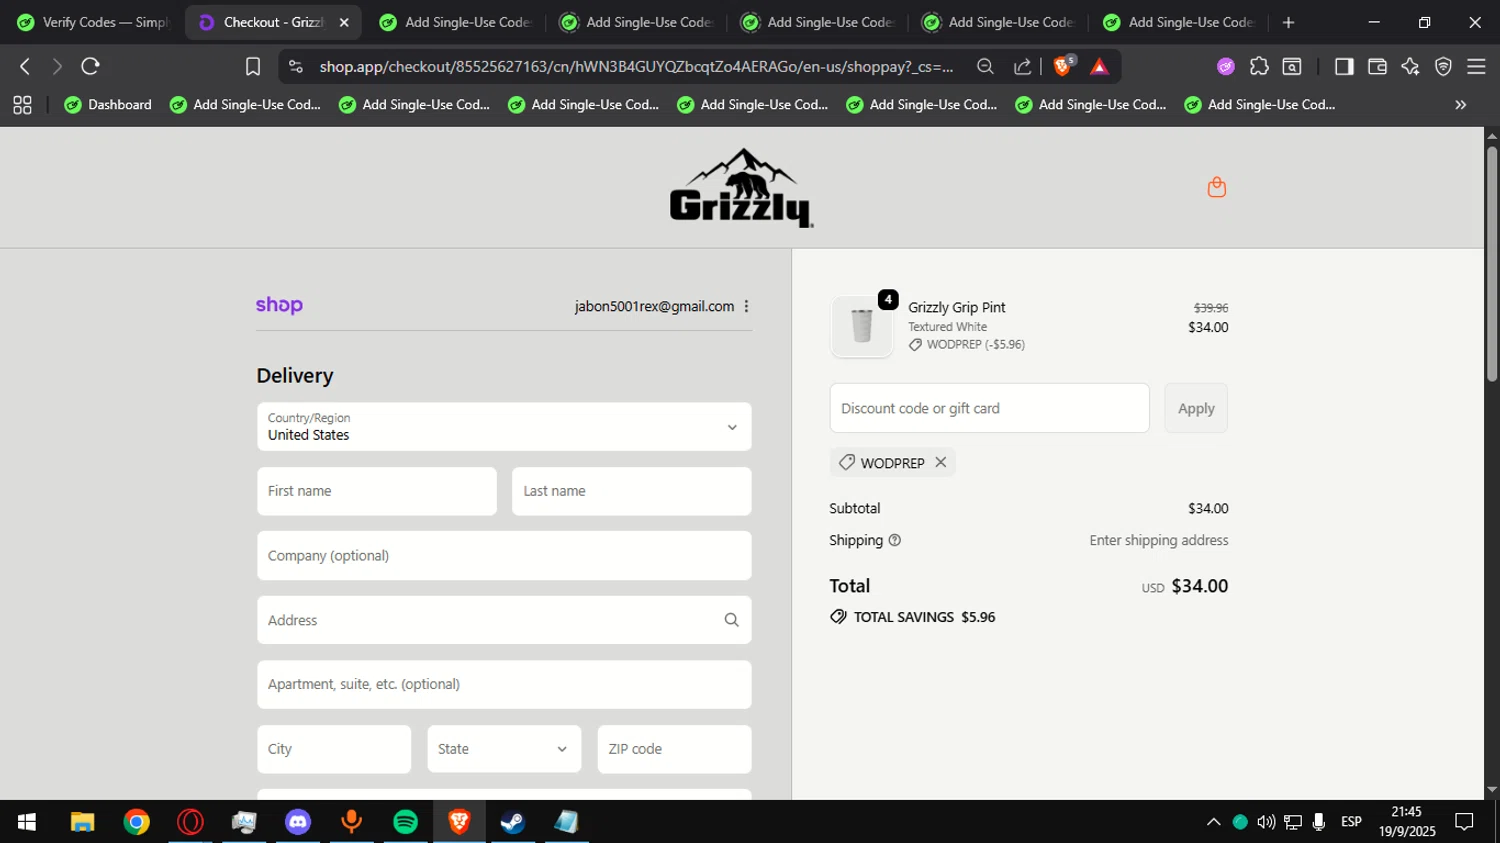
Task: Open Brave Rewards triangle icon
Action: (1099, 66)
